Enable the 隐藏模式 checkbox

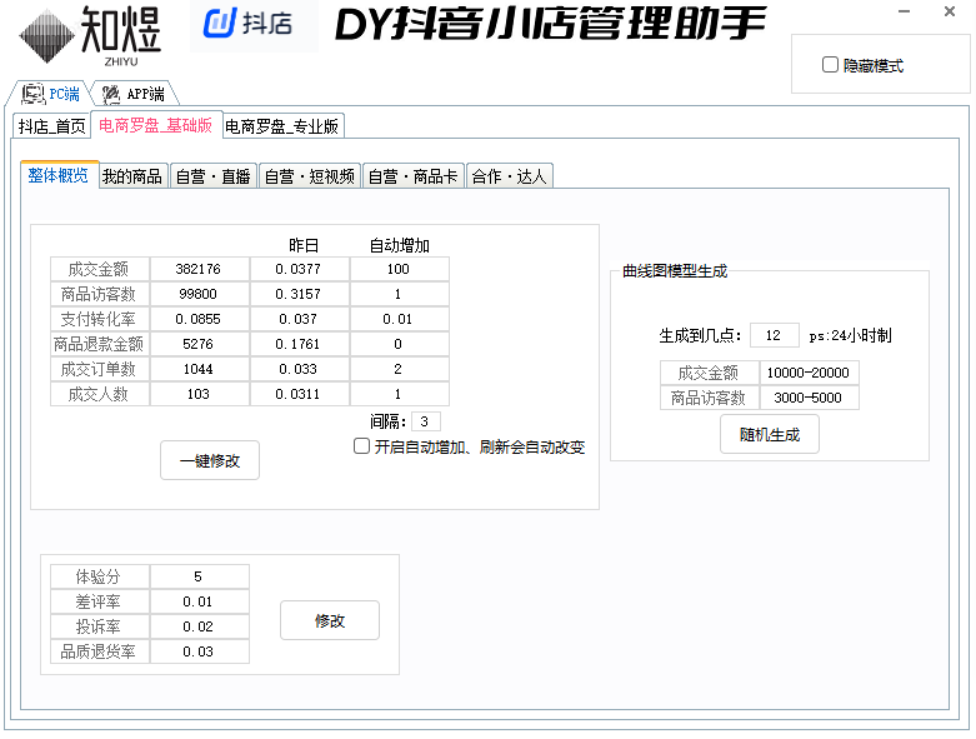[830, 65]
